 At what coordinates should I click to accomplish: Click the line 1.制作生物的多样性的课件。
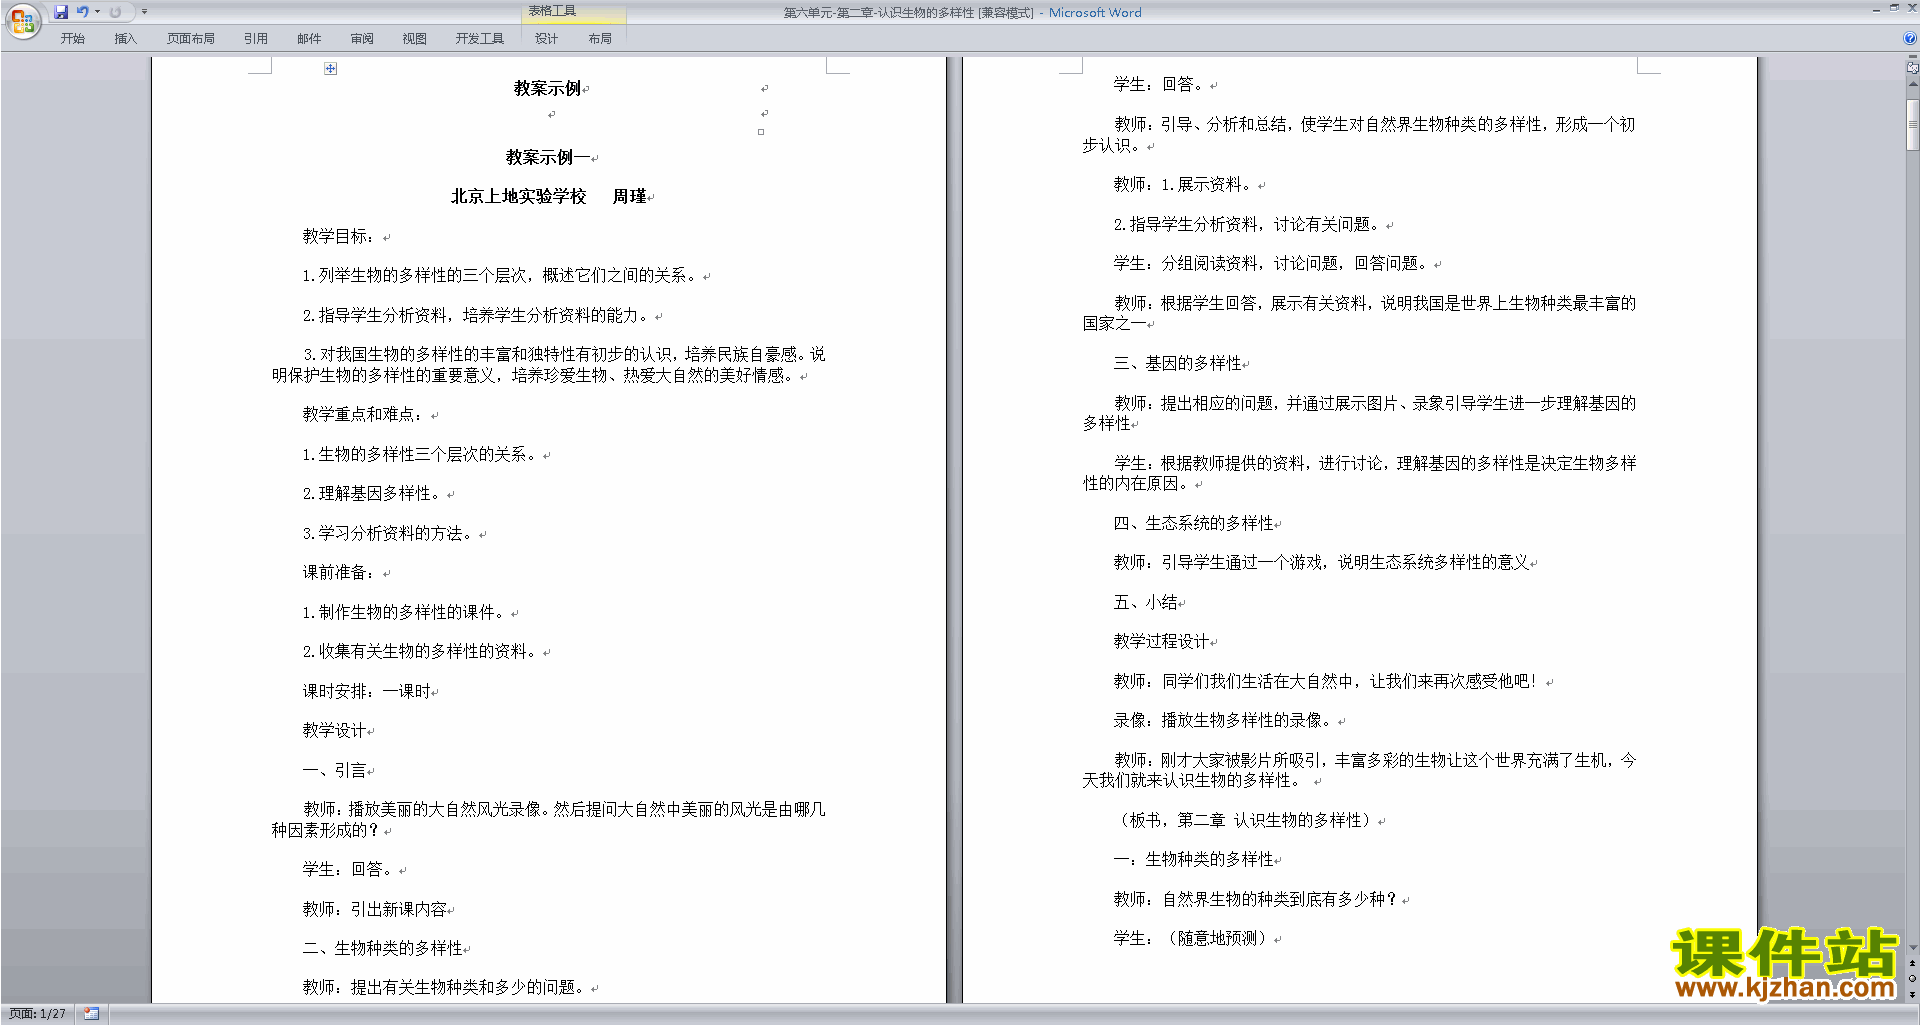pos(405,612)
